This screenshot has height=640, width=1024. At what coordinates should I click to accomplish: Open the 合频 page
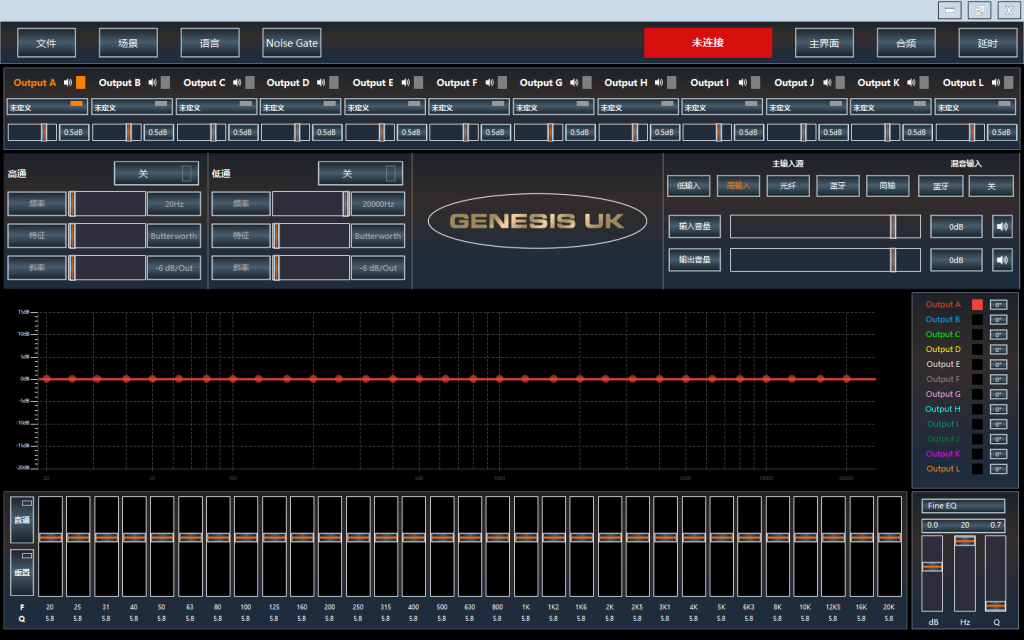pos(906,43)
